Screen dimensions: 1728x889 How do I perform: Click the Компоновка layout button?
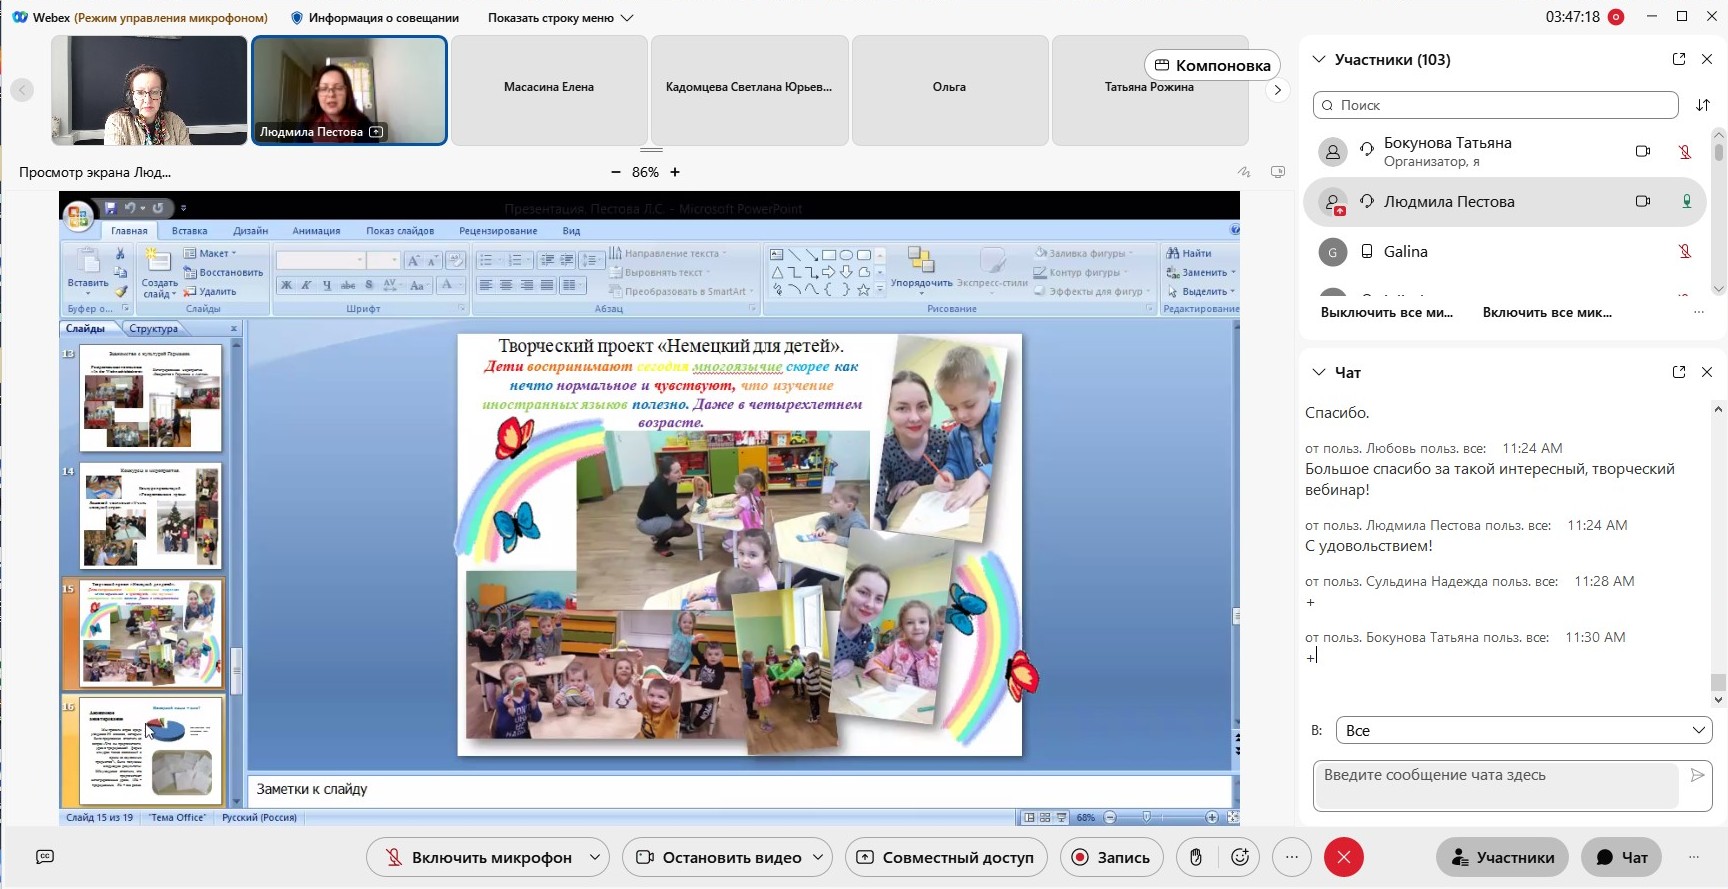coord(1212,65)
